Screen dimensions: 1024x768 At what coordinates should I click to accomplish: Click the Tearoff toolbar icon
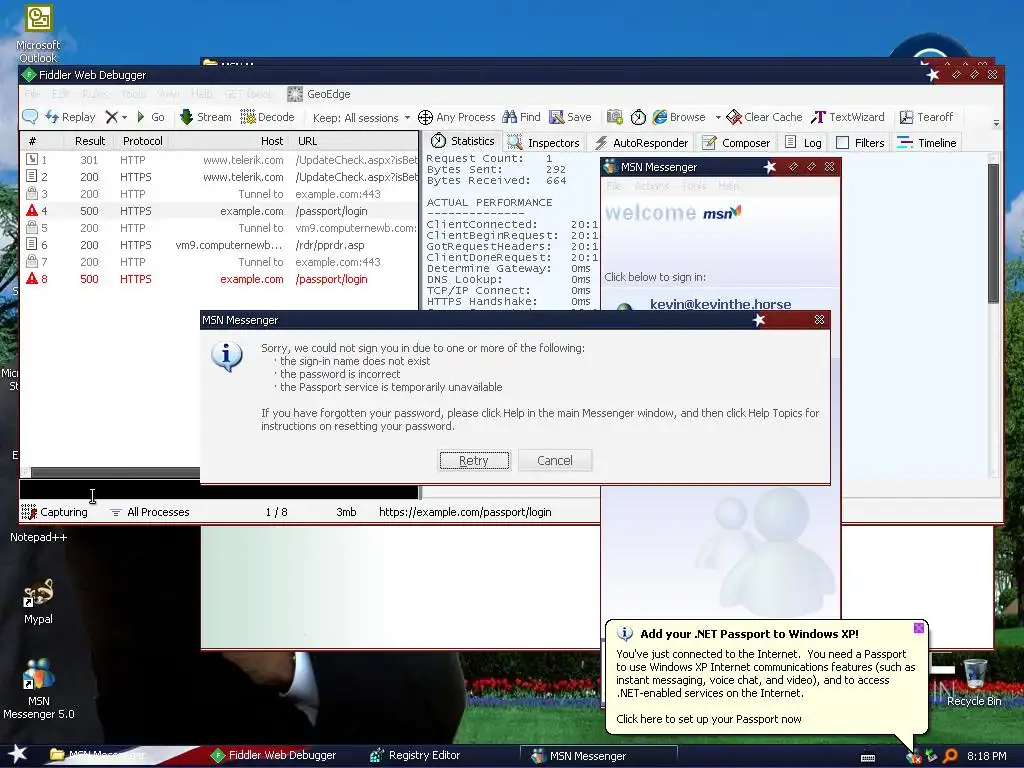click(x=926, y=117)
